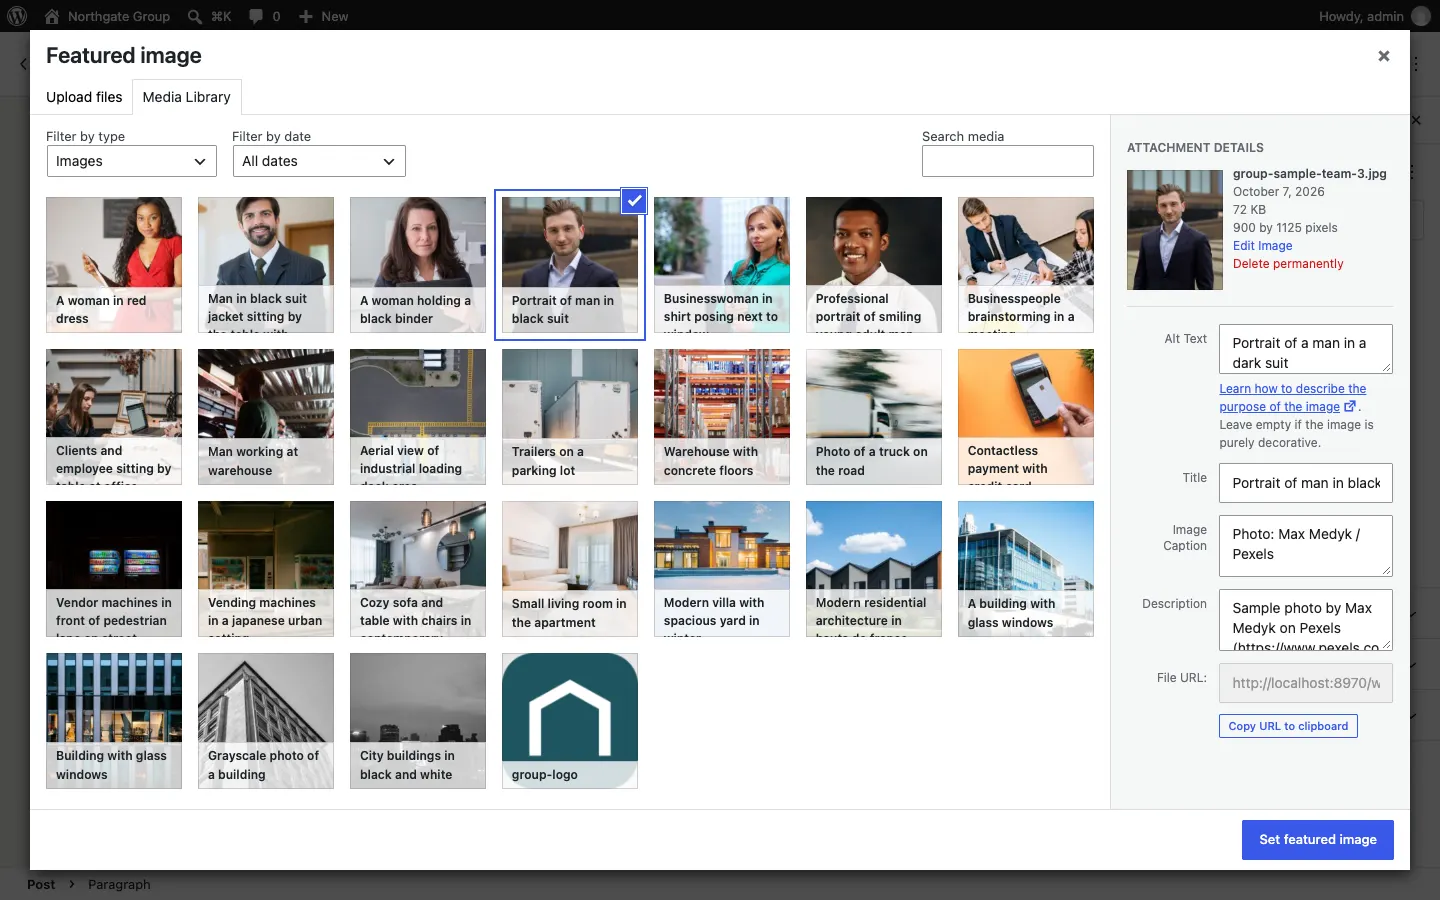
Task: Close the Featured image dialog
Action: click(x=1384, y=56)
